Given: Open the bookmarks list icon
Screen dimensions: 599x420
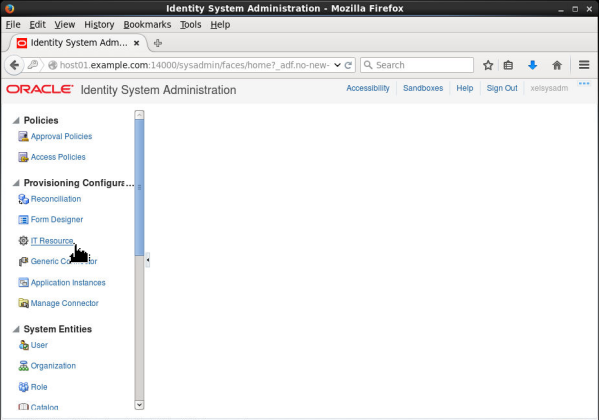Looking at the screenshot, I should pyautogui.click(x=508, y=65).
